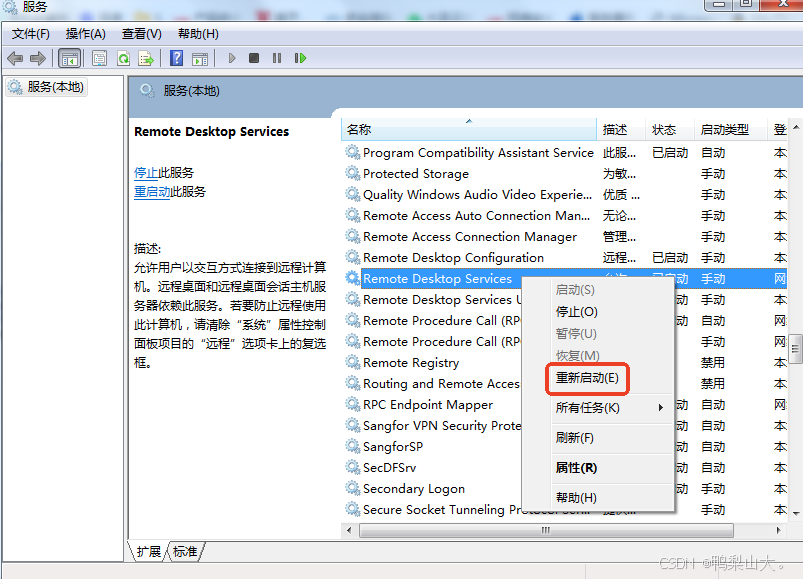
Task: Click the Start service play icon
Action: (x=232, y=58)
